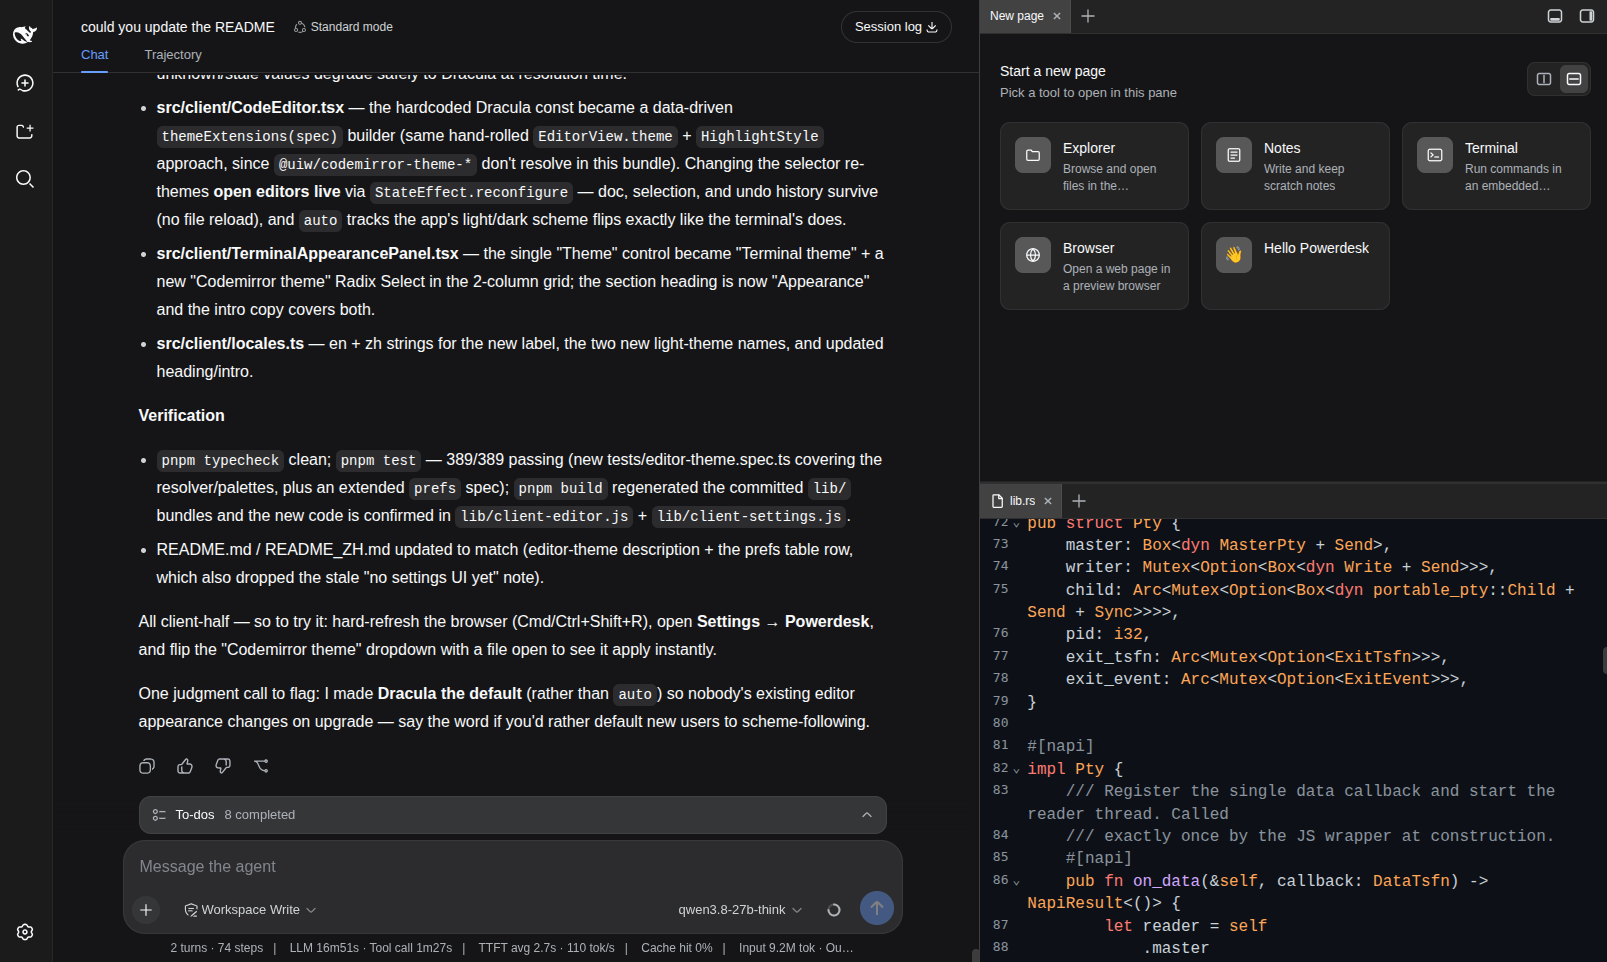Open the Explorer tool card
This screenshot has height=962, width=1607.
(1094, 166)
